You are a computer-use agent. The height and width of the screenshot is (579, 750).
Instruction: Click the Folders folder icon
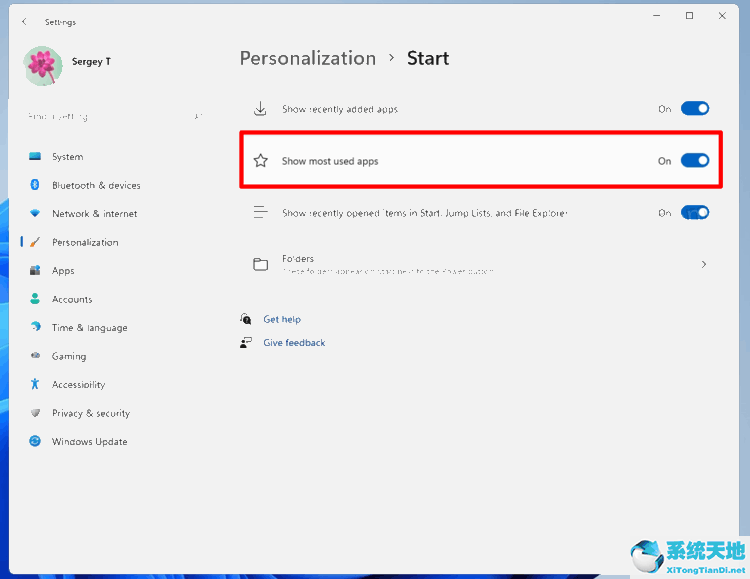260,264
